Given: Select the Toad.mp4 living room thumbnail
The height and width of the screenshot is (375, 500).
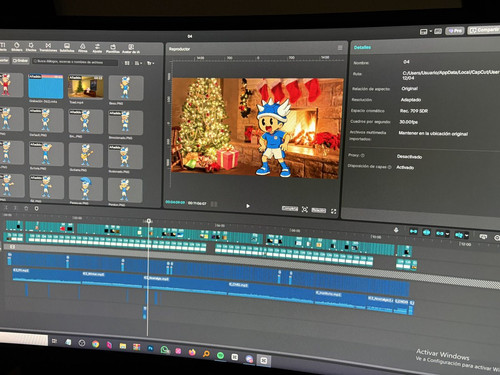Looking at the screenshot, I should (x=86, y=87).
